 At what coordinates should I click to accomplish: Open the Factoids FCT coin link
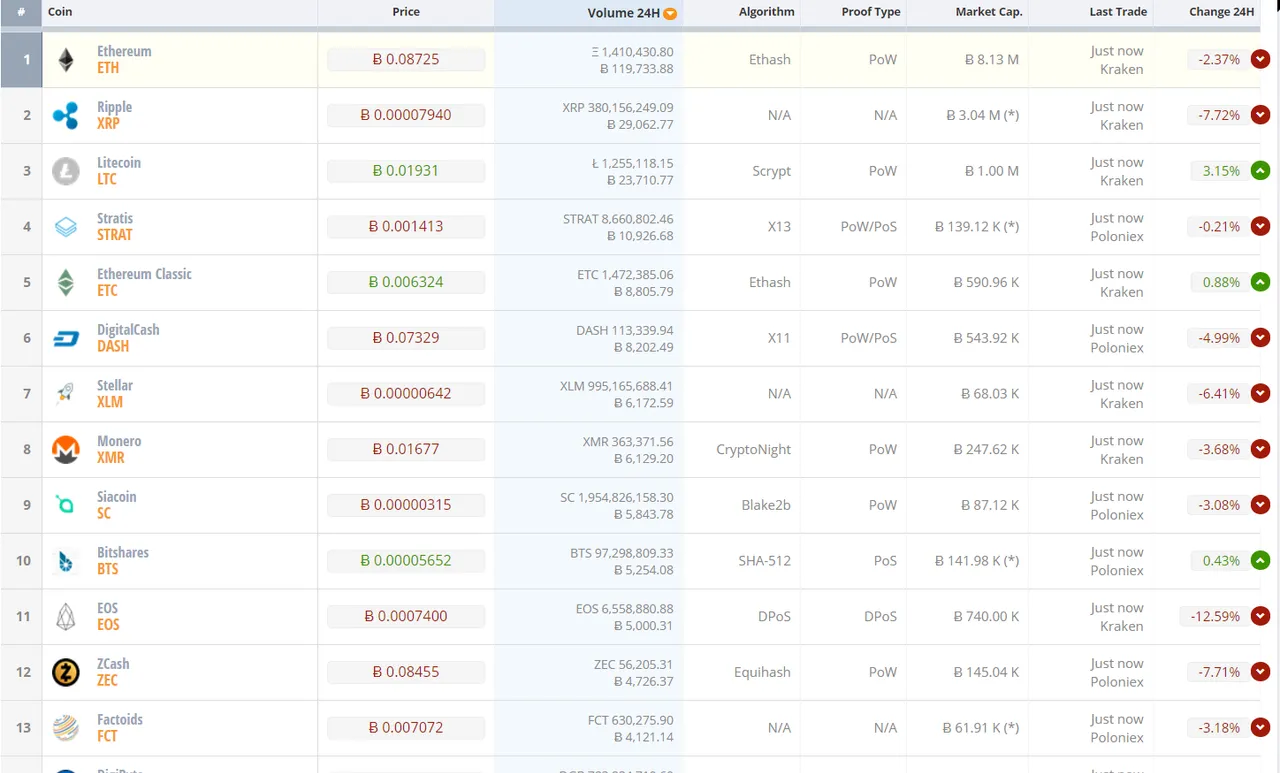pyautogui.click(x=120, y=728)
